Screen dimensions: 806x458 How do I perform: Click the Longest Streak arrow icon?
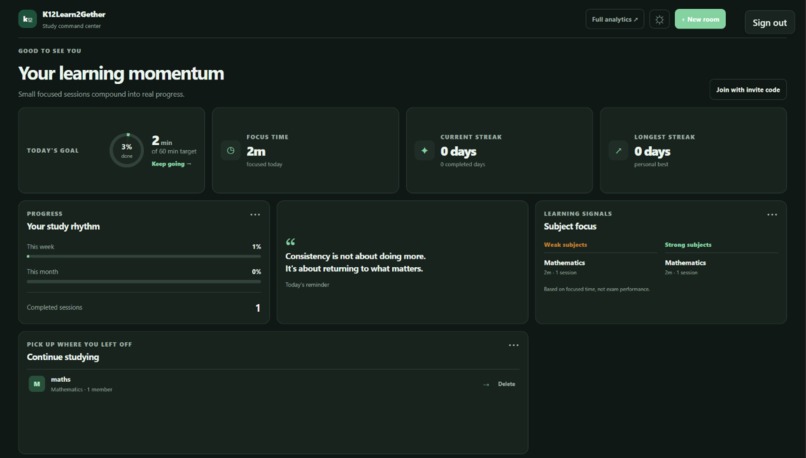click(x=618, y=151)
